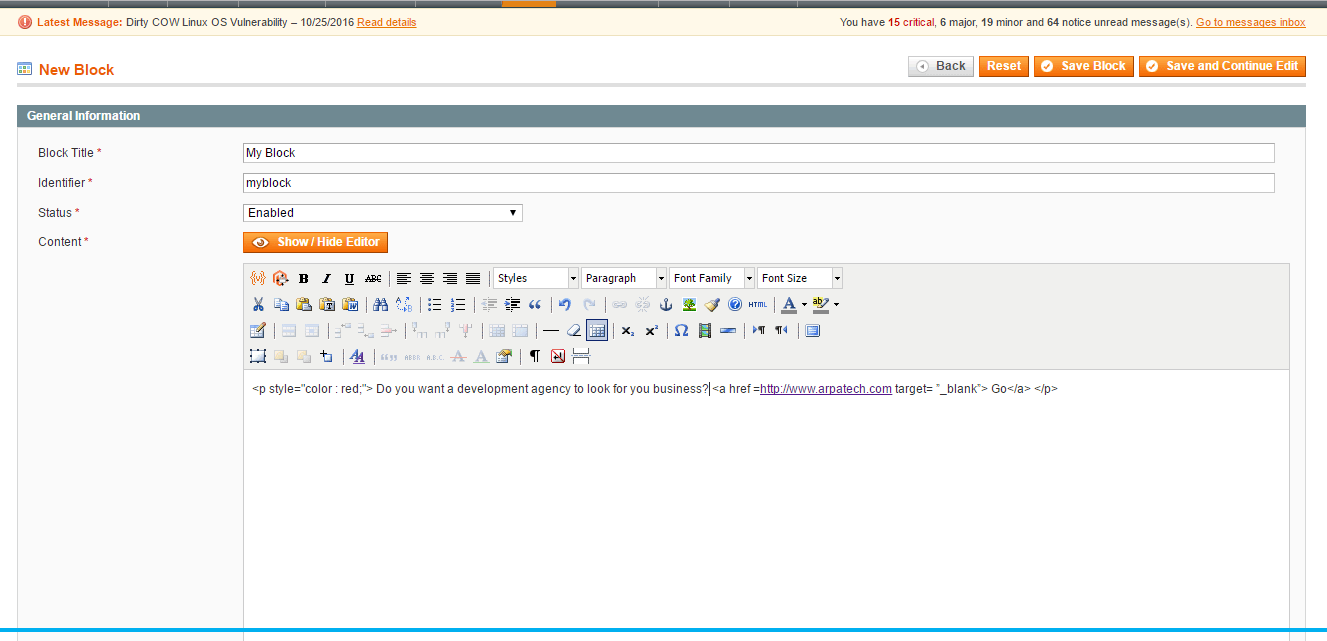
Task: Click the Insert Widget icon
Action: pos(257,279)
